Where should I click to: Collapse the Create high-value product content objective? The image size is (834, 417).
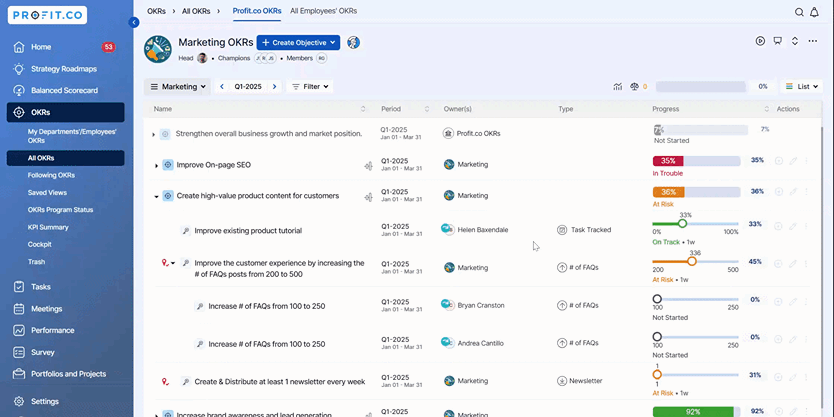click(156, 196)
